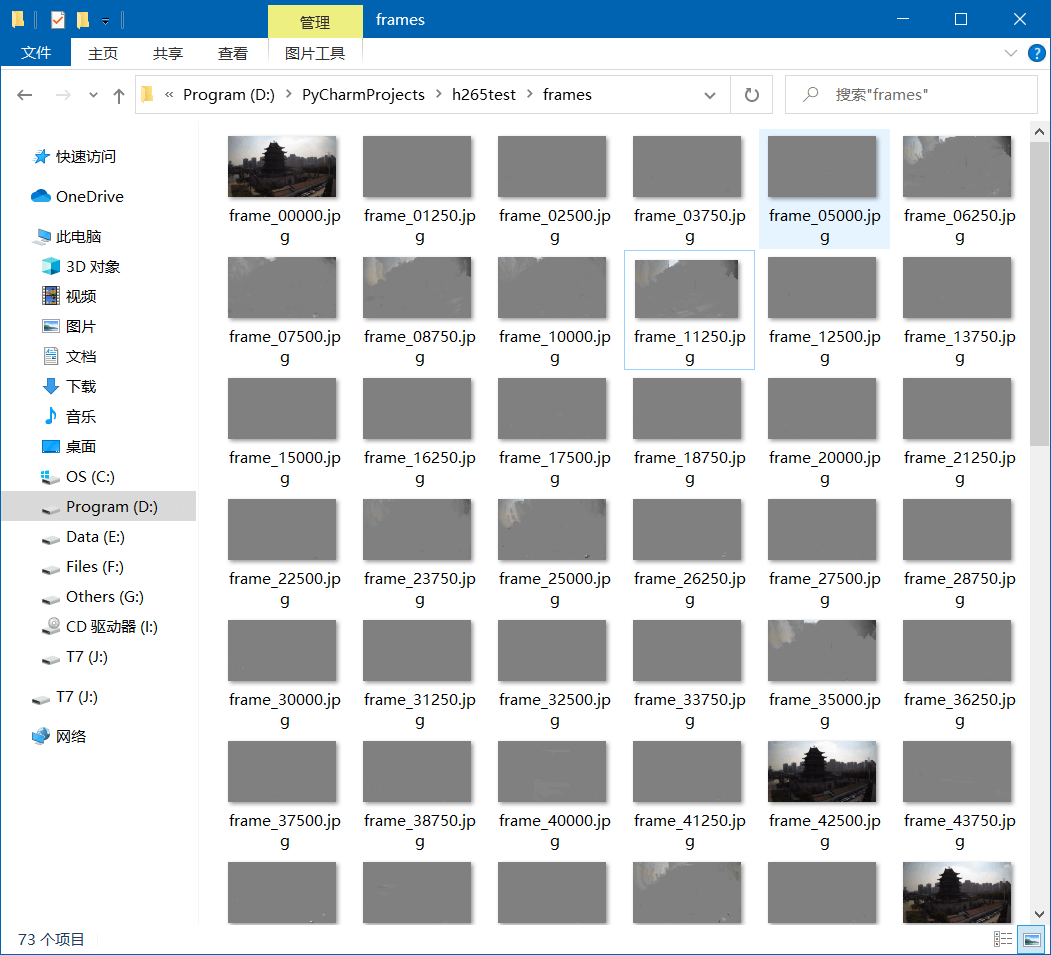Select the frame_42500.jpg thumbnail
This screenshot has width=1051, height=955.
click(x=822, y=771)
